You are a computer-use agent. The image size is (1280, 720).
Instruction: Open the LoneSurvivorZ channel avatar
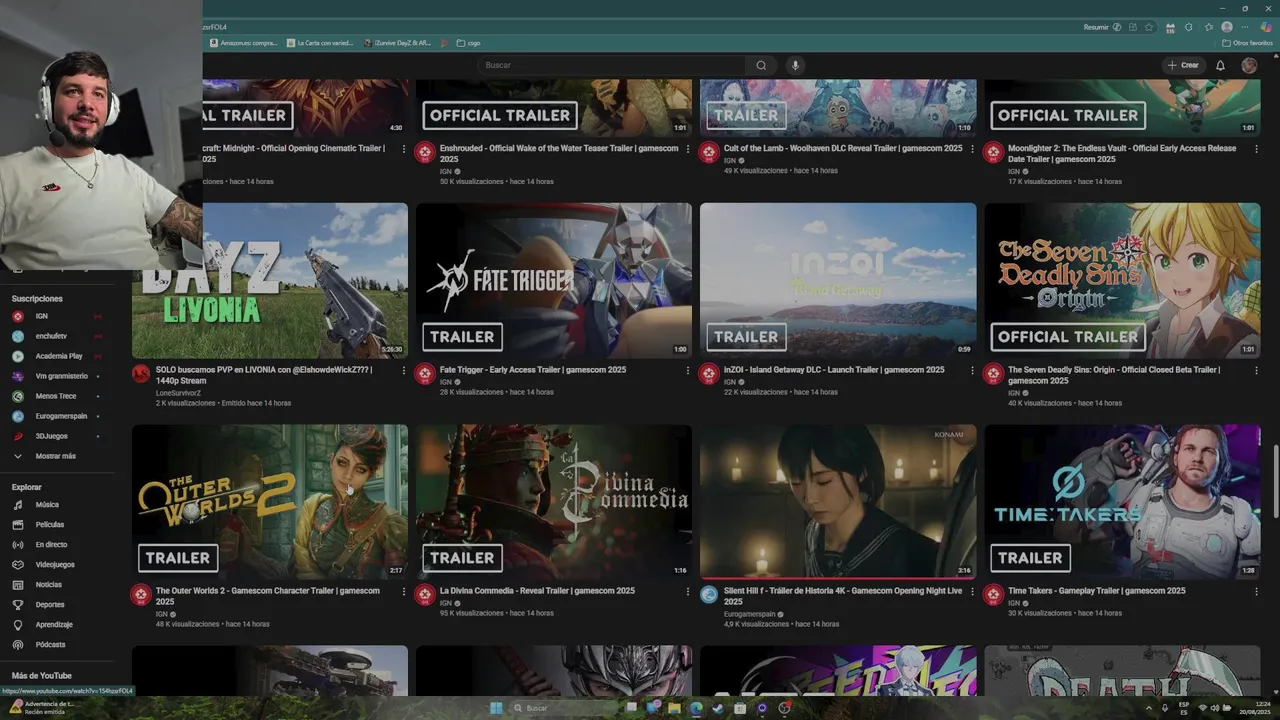coord(141,373)
